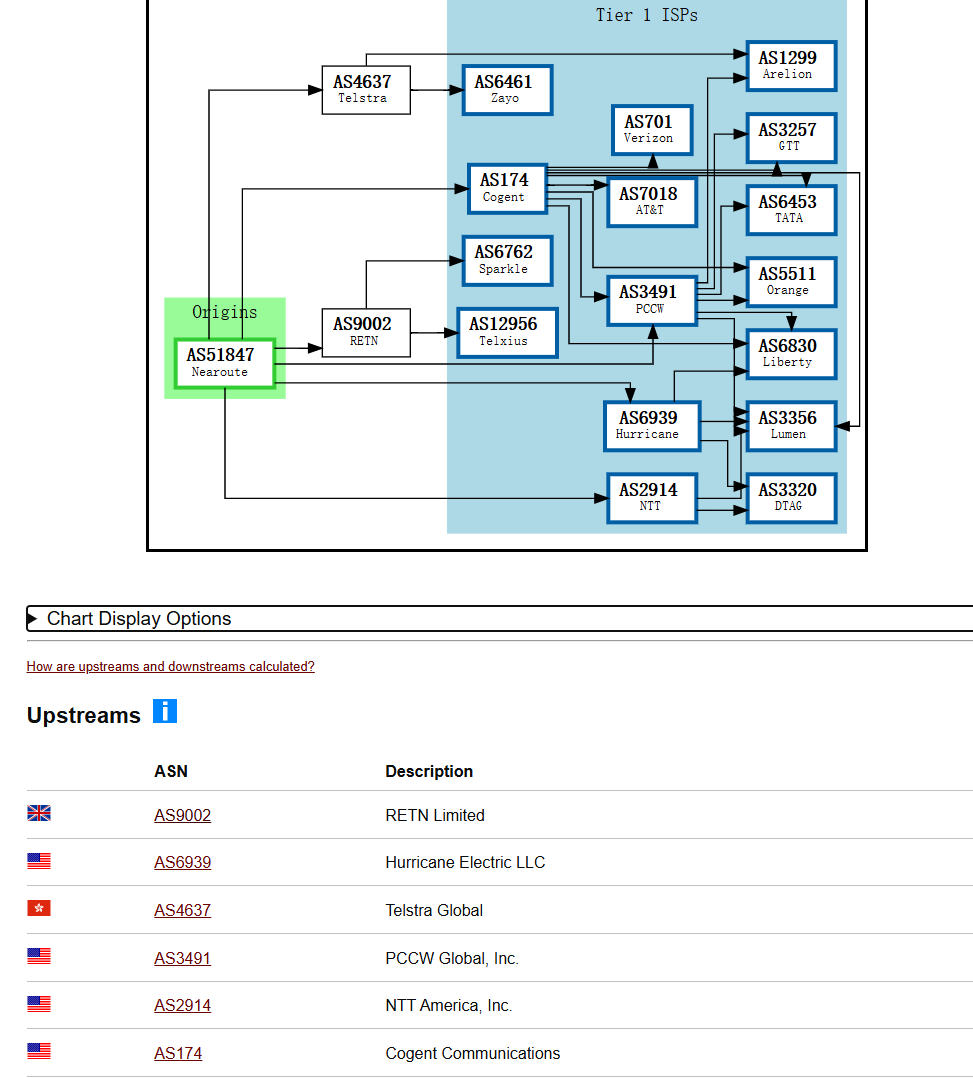Select the AS51847 Nearoute origin node in the graph
973x1078 pixels.
pos(225,363)
